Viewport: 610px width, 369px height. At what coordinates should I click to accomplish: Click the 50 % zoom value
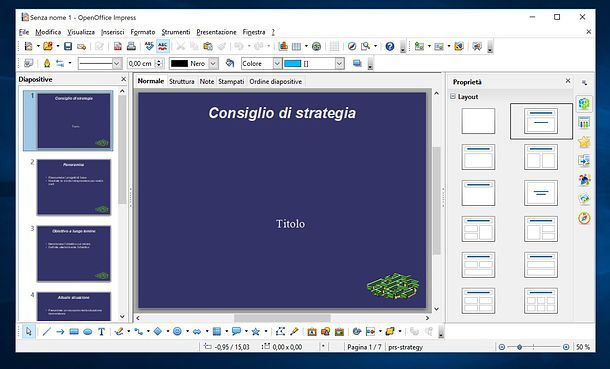coord(583,347)
